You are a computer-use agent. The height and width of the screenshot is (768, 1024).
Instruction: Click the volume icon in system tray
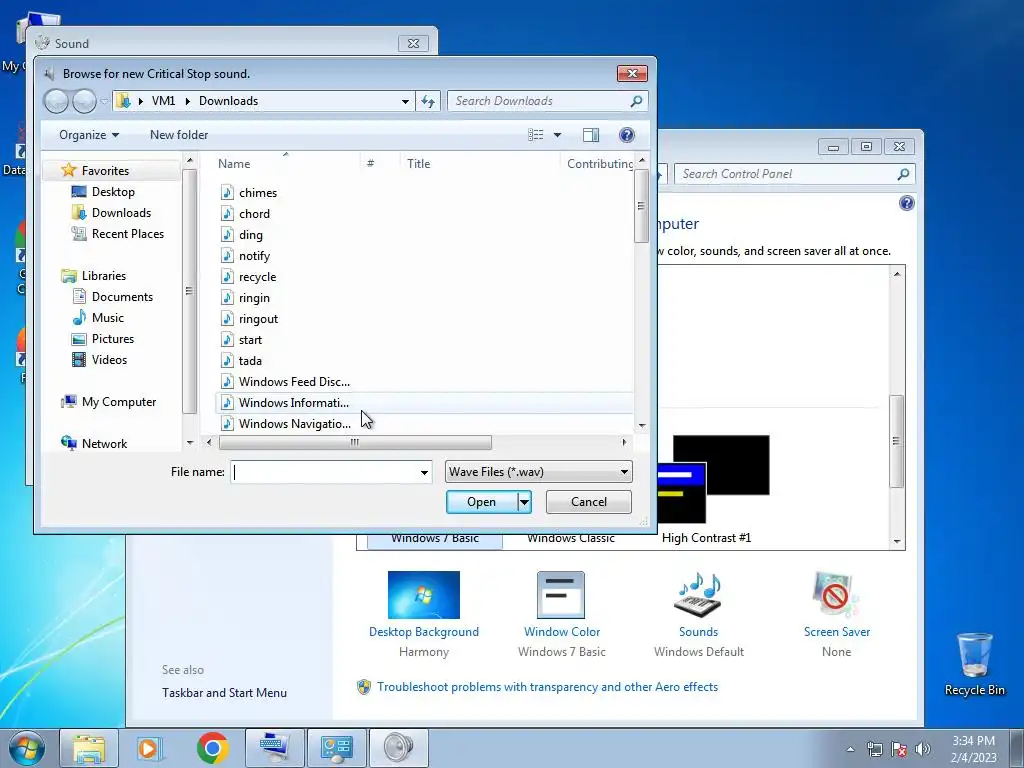tap(922, 749)
